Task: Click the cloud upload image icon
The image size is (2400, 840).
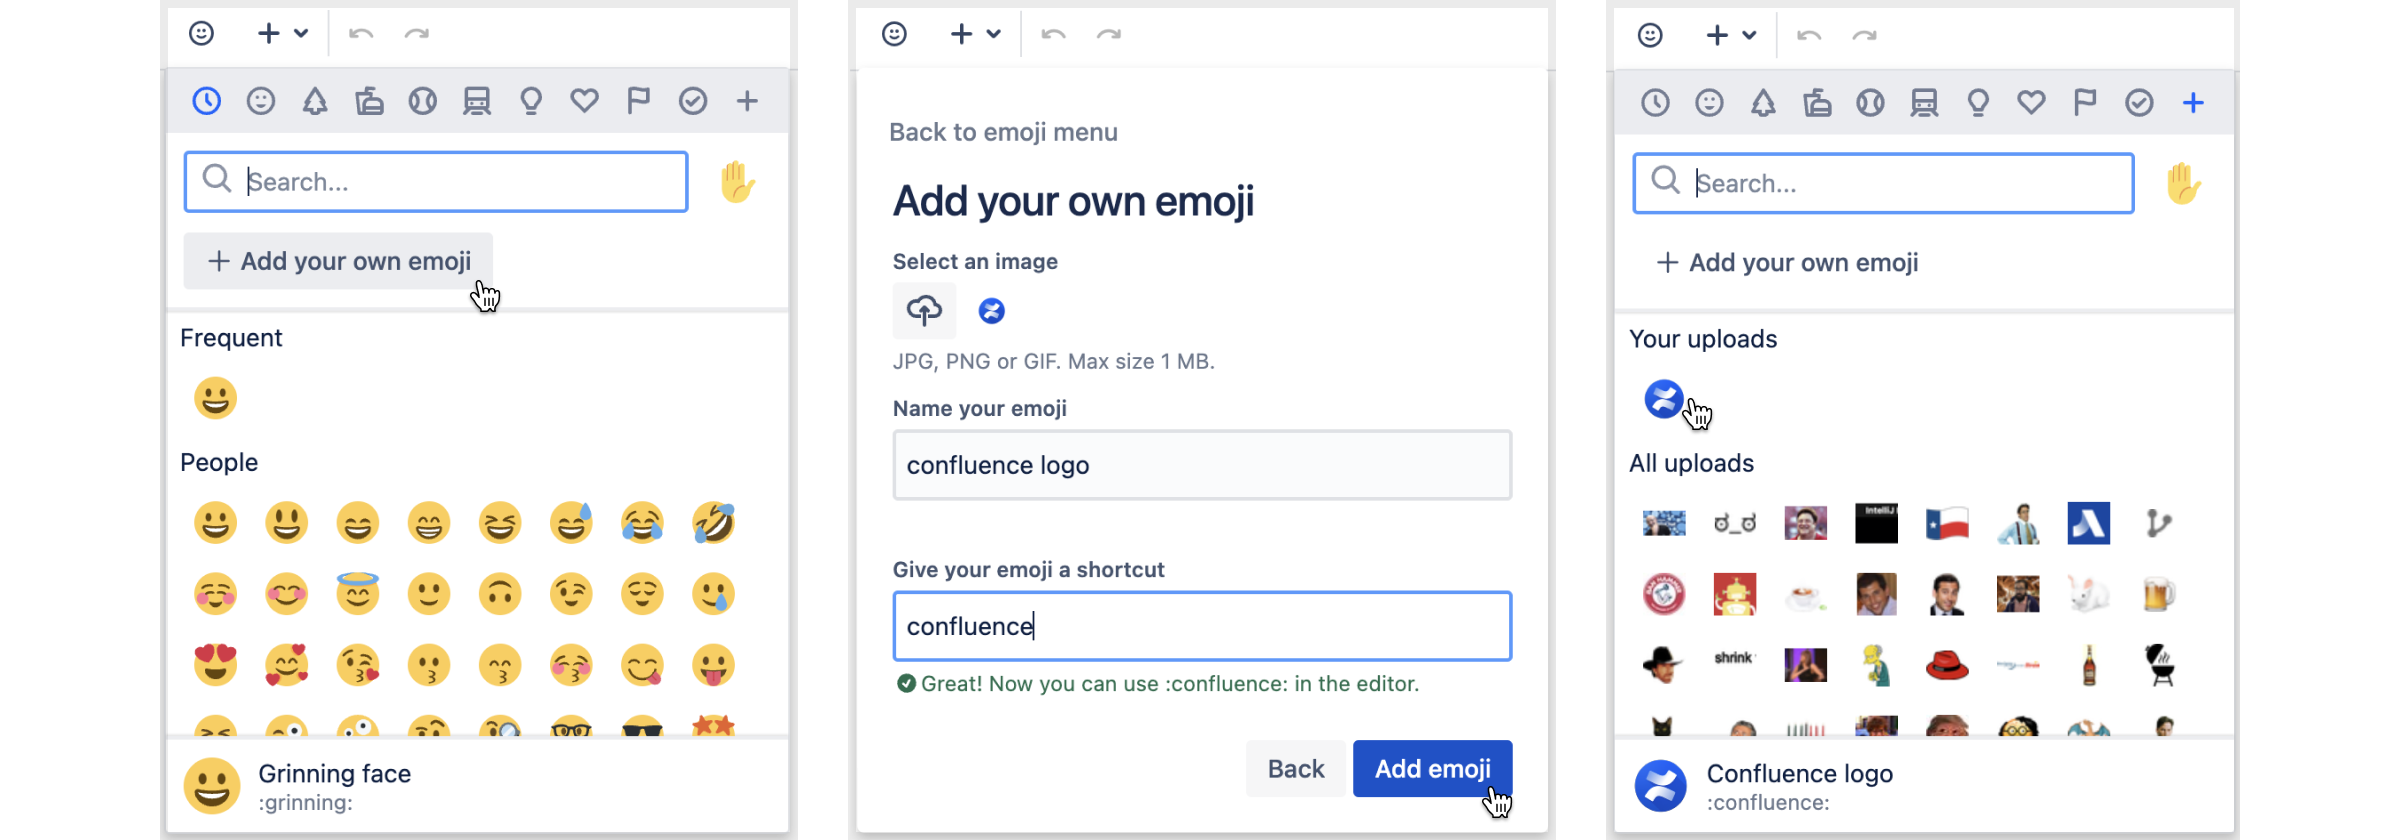Action: tap(924, 311)
